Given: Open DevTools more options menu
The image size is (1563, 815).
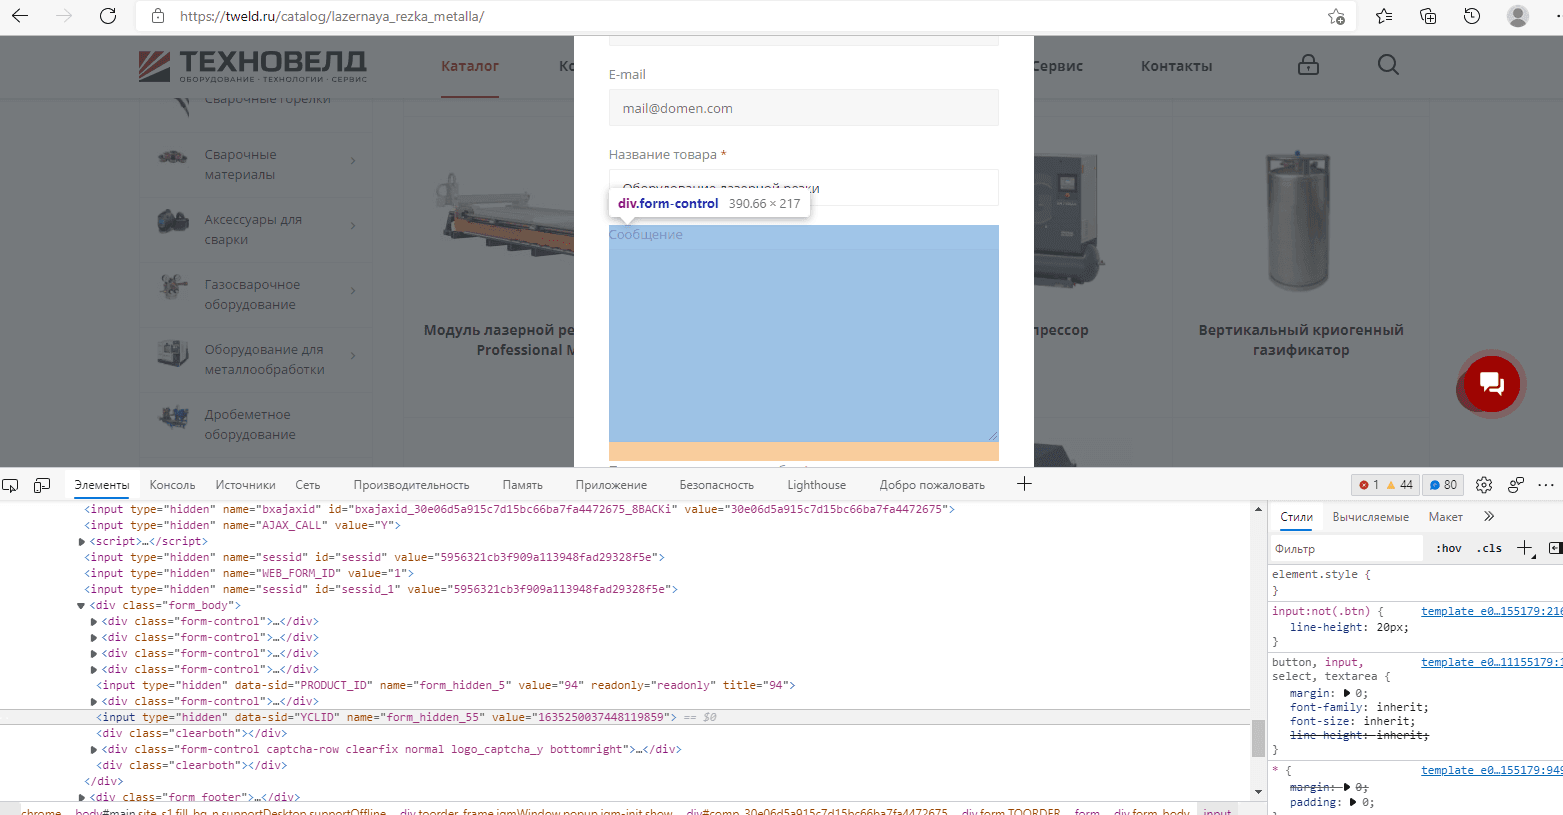Looking at the screenshot, I should coord(1546,485).
